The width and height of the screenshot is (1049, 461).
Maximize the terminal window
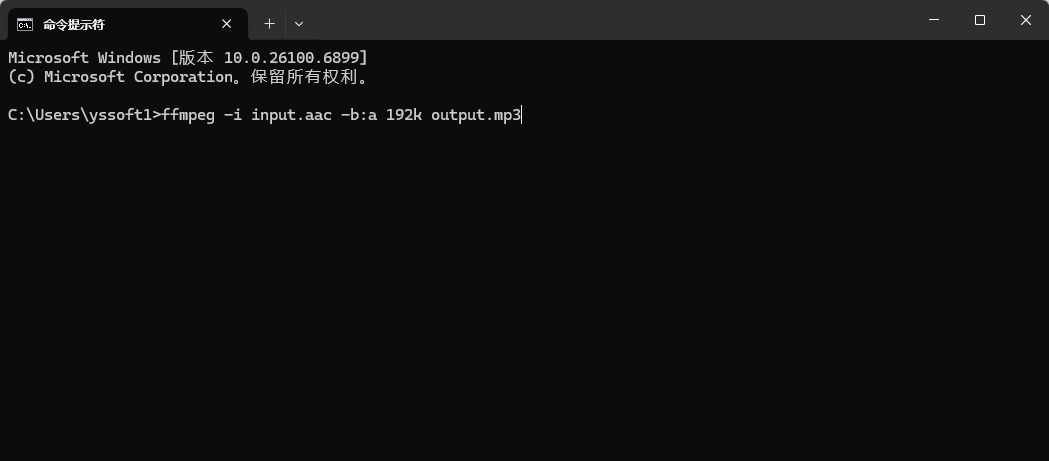(x=979, y=20)
